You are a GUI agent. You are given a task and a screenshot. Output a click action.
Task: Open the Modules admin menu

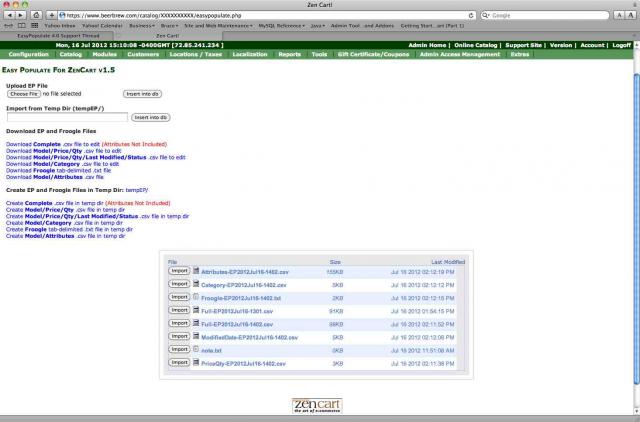tap(104, 54)
